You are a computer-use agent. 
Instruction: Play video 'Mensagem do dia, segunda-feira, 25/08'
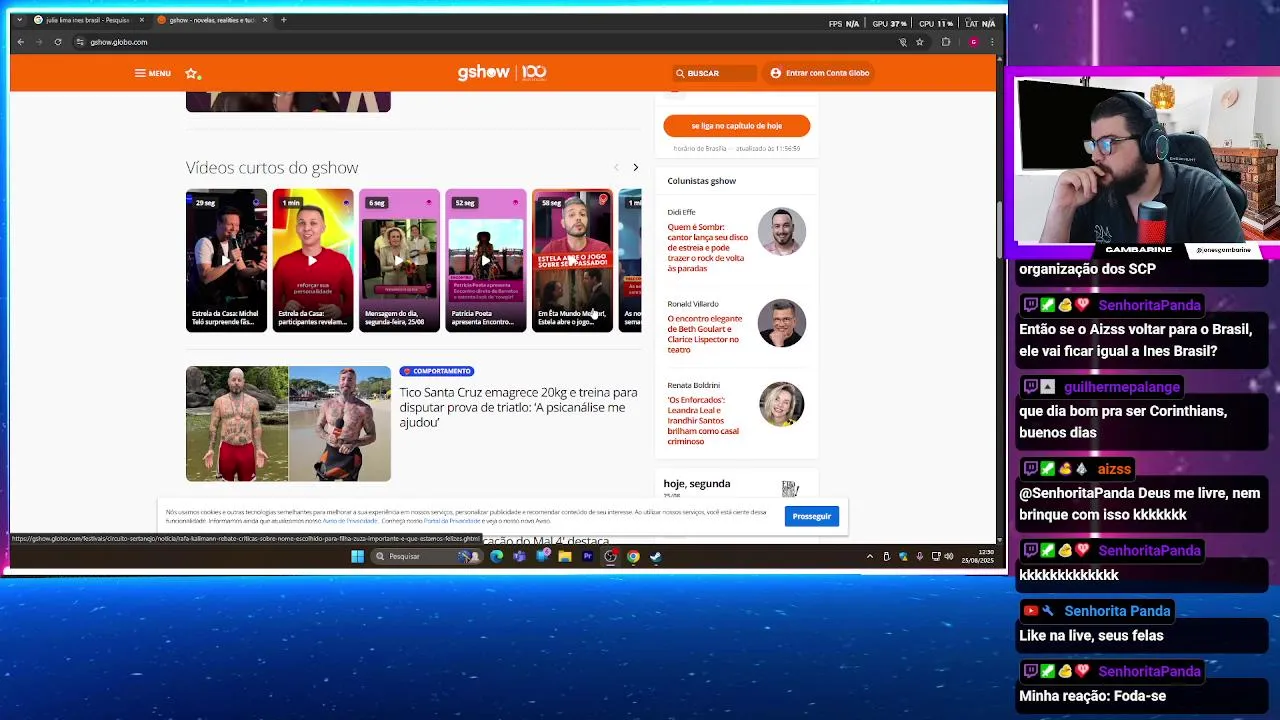[399, 260]
